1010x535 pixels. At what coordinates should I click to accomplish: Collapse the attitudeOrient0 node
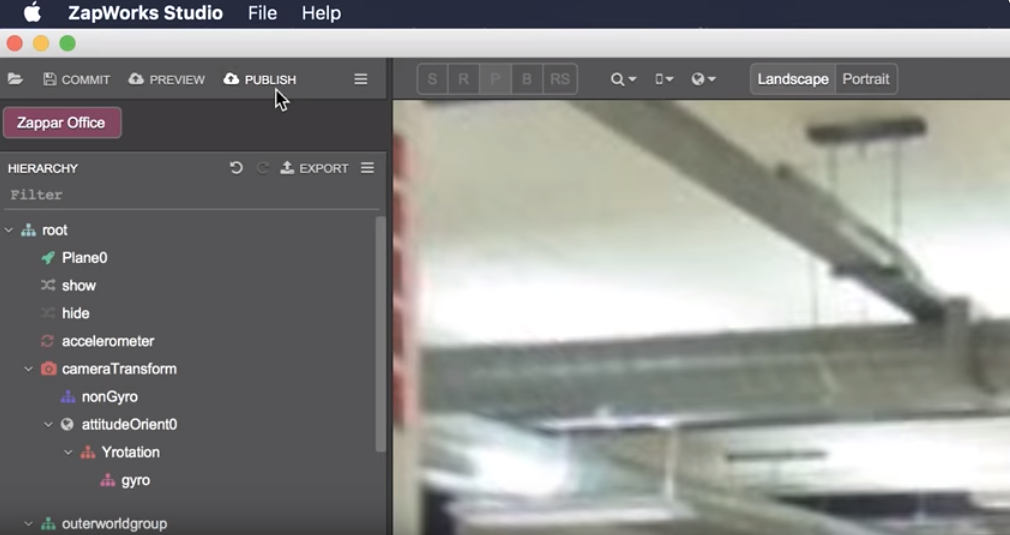48,424
